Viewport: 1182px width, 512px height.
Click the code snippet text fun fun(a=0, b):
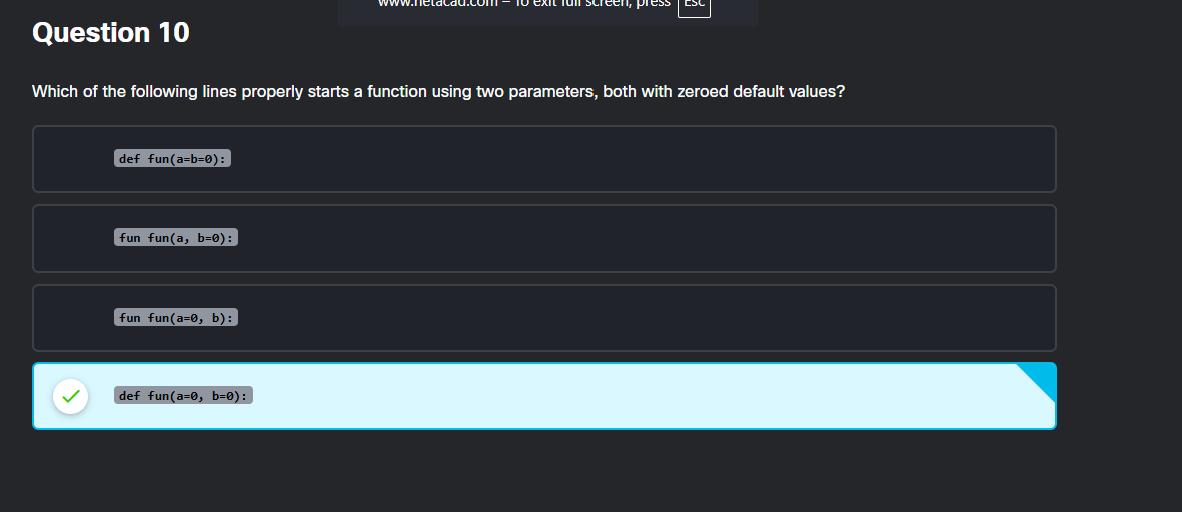coord(176,317)
